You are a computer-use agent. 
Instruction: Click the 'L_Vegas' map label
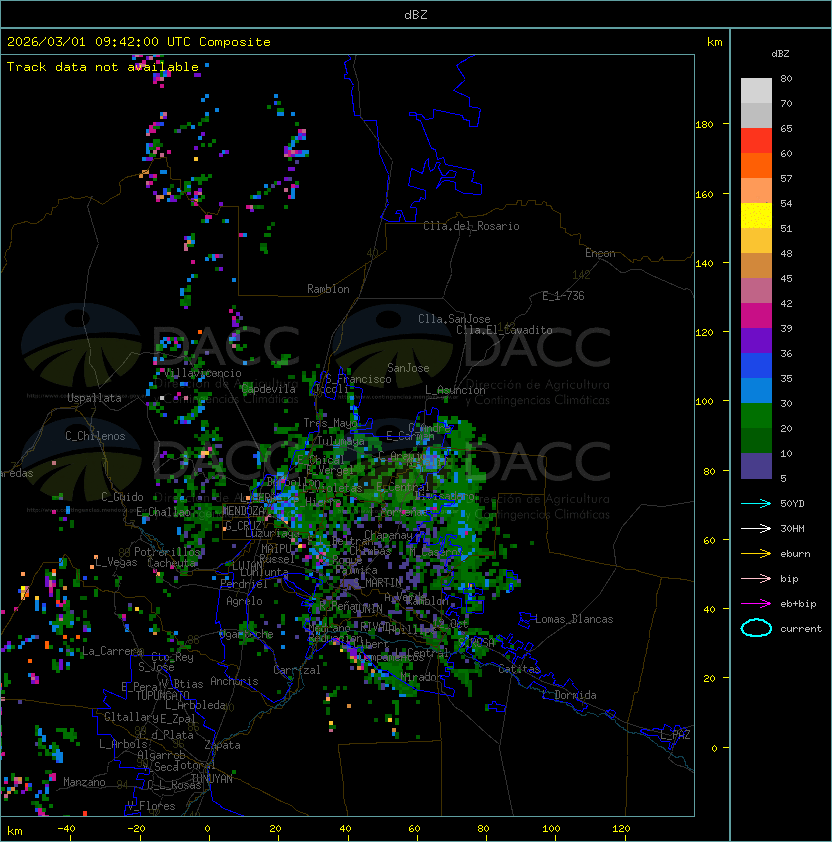click(116, 562)
